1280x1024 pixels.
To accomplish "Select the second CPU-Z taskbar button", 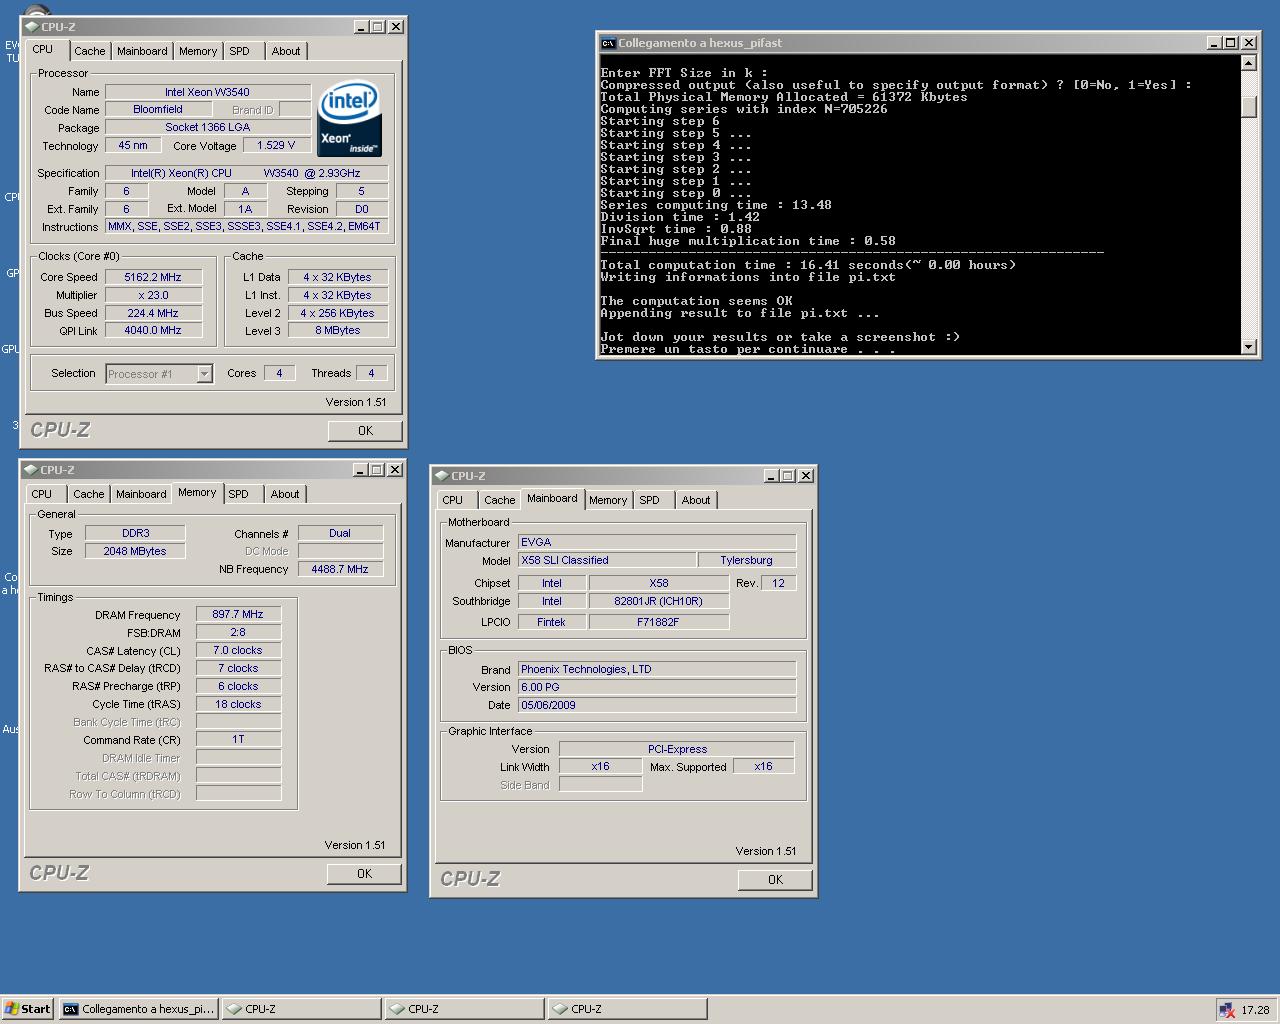I will coord(465,1009).
